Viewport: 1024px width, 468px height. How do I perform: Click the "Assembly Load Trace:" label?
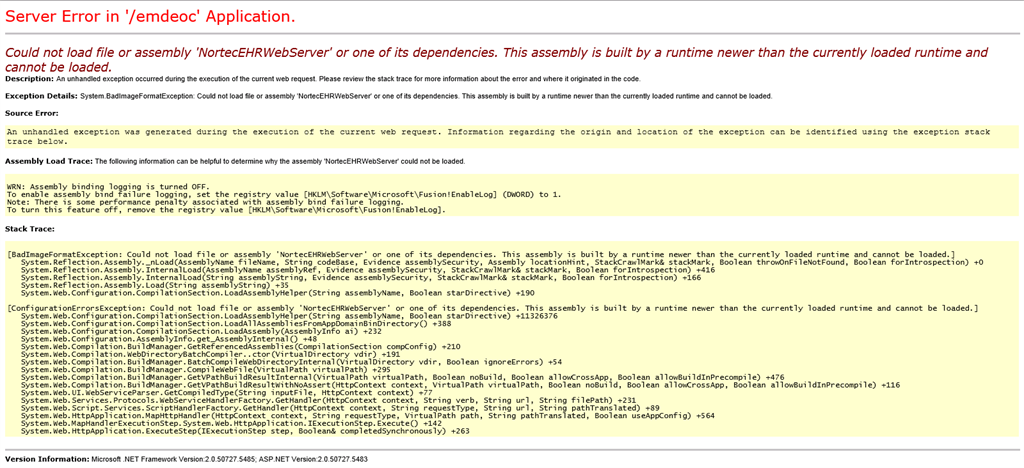[x=49, y=161]
